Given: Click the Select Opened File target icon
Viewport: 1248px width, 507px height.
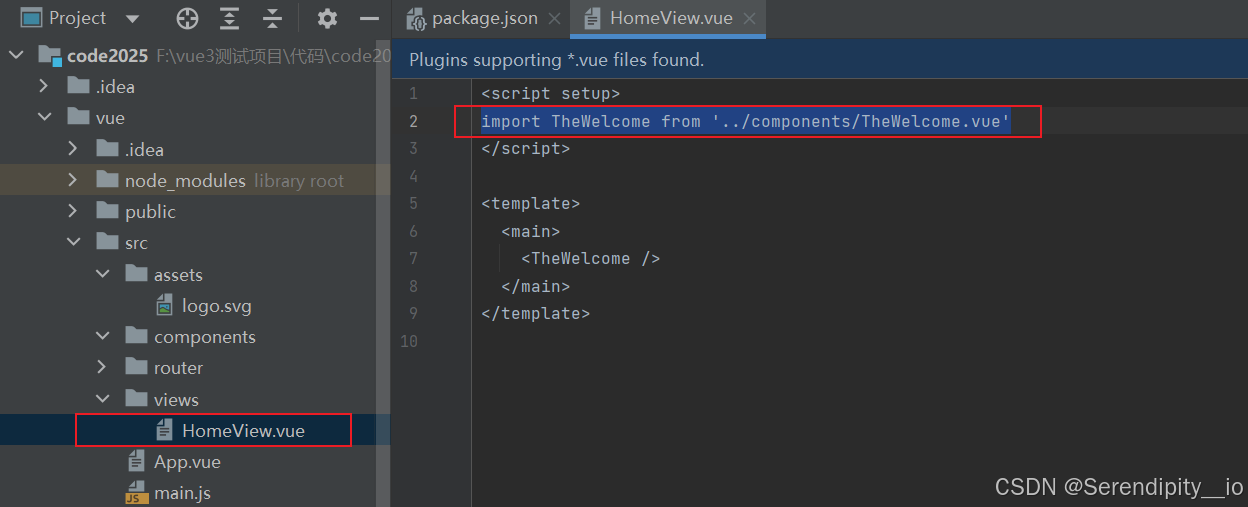Looking at the screenshot, I should [187, 18].
